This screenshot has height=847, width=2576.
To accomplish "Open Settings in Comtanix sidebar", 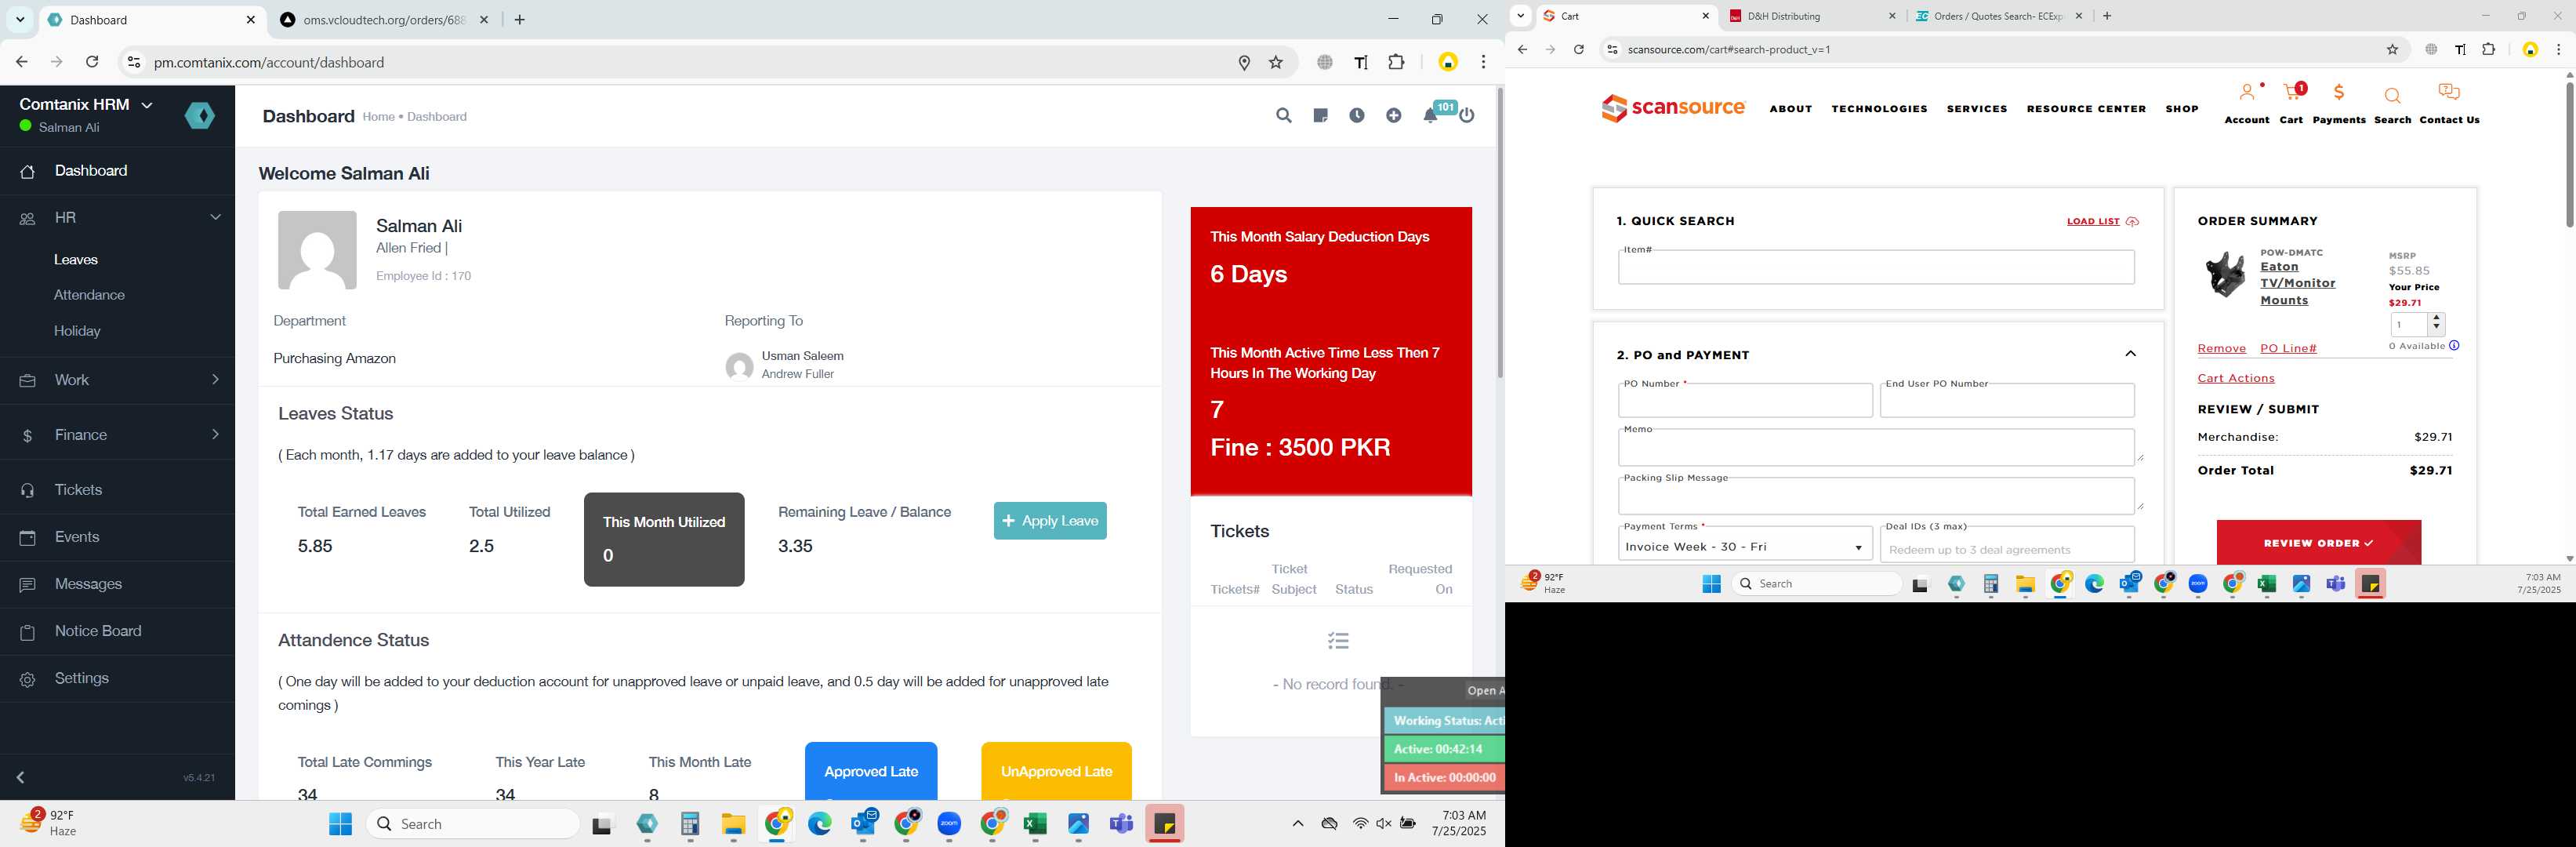I will [82, 678].
